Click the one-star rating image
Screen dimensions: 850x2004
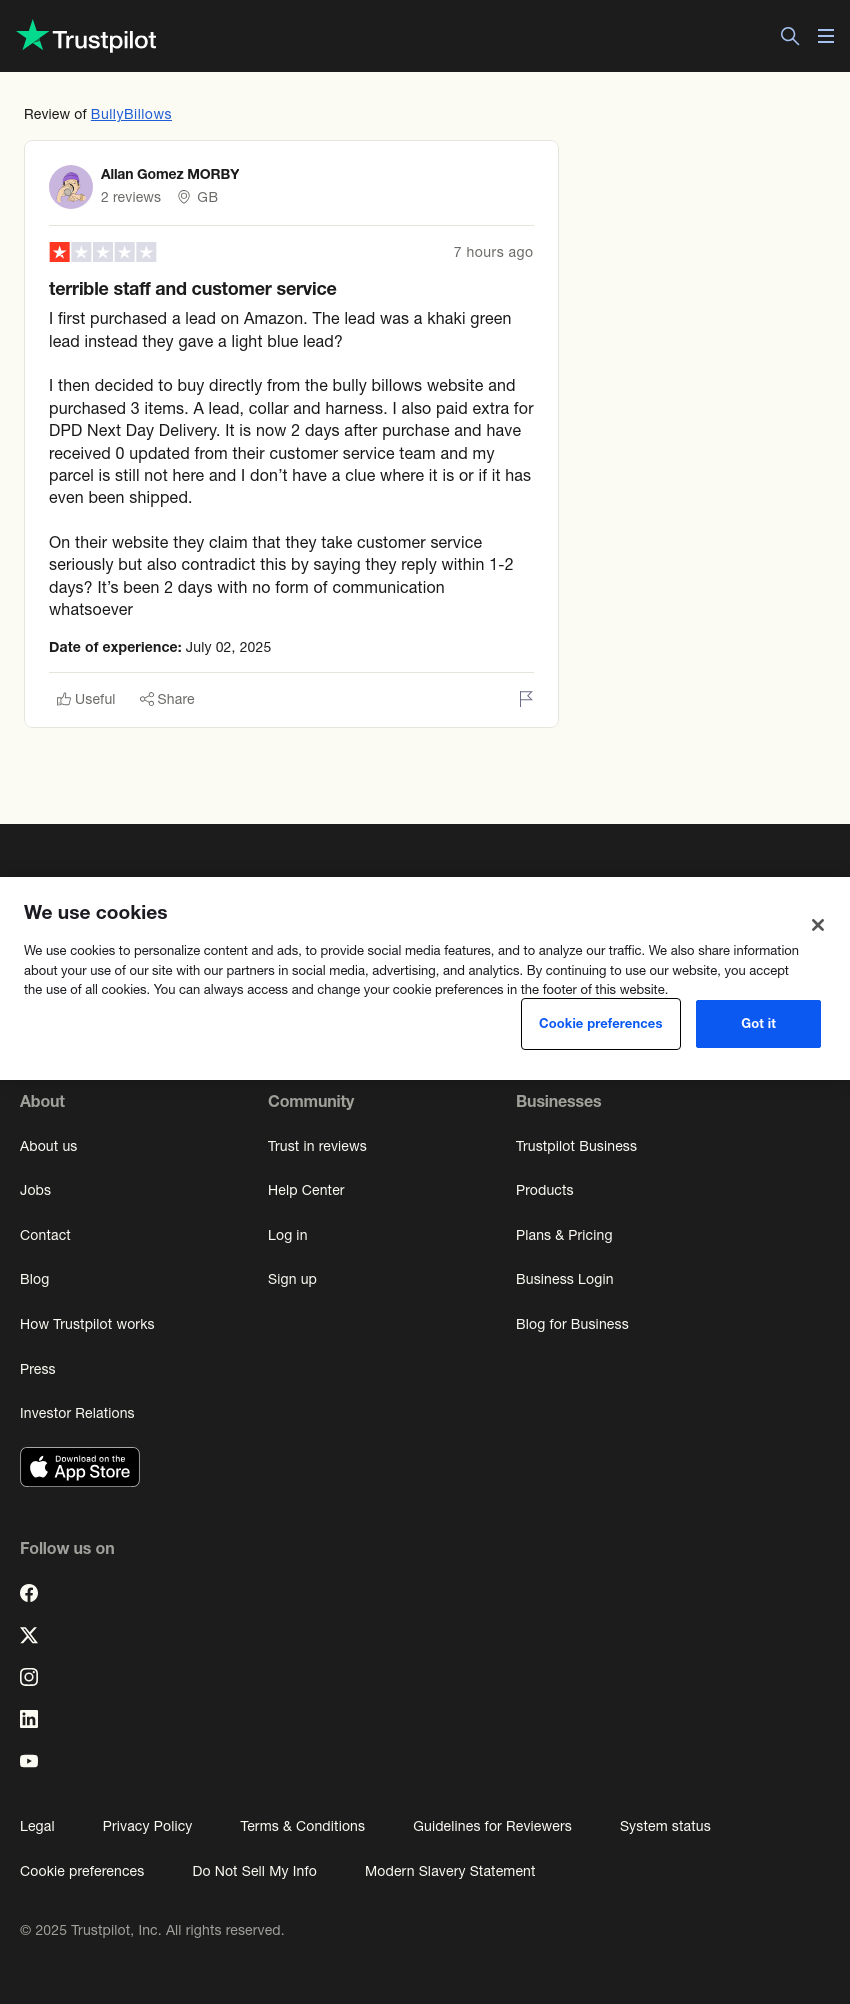coord(103,252)
